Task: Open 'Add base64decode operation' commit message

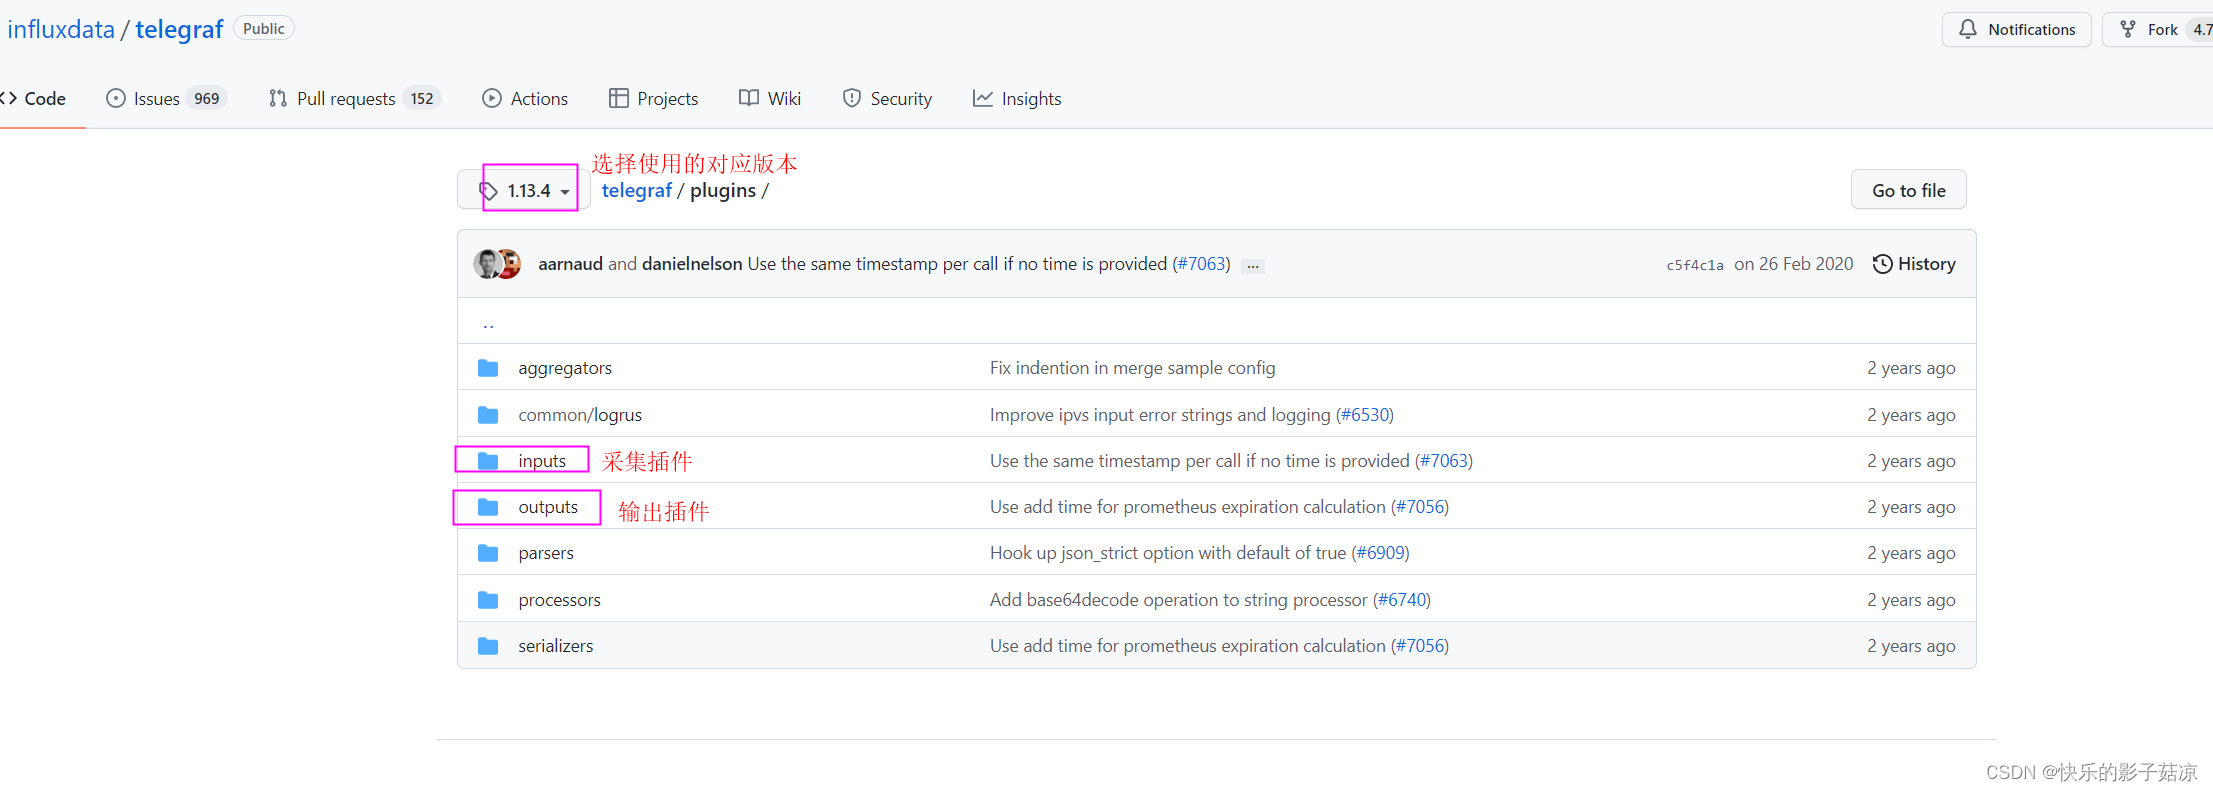Action: [1178, 600]
